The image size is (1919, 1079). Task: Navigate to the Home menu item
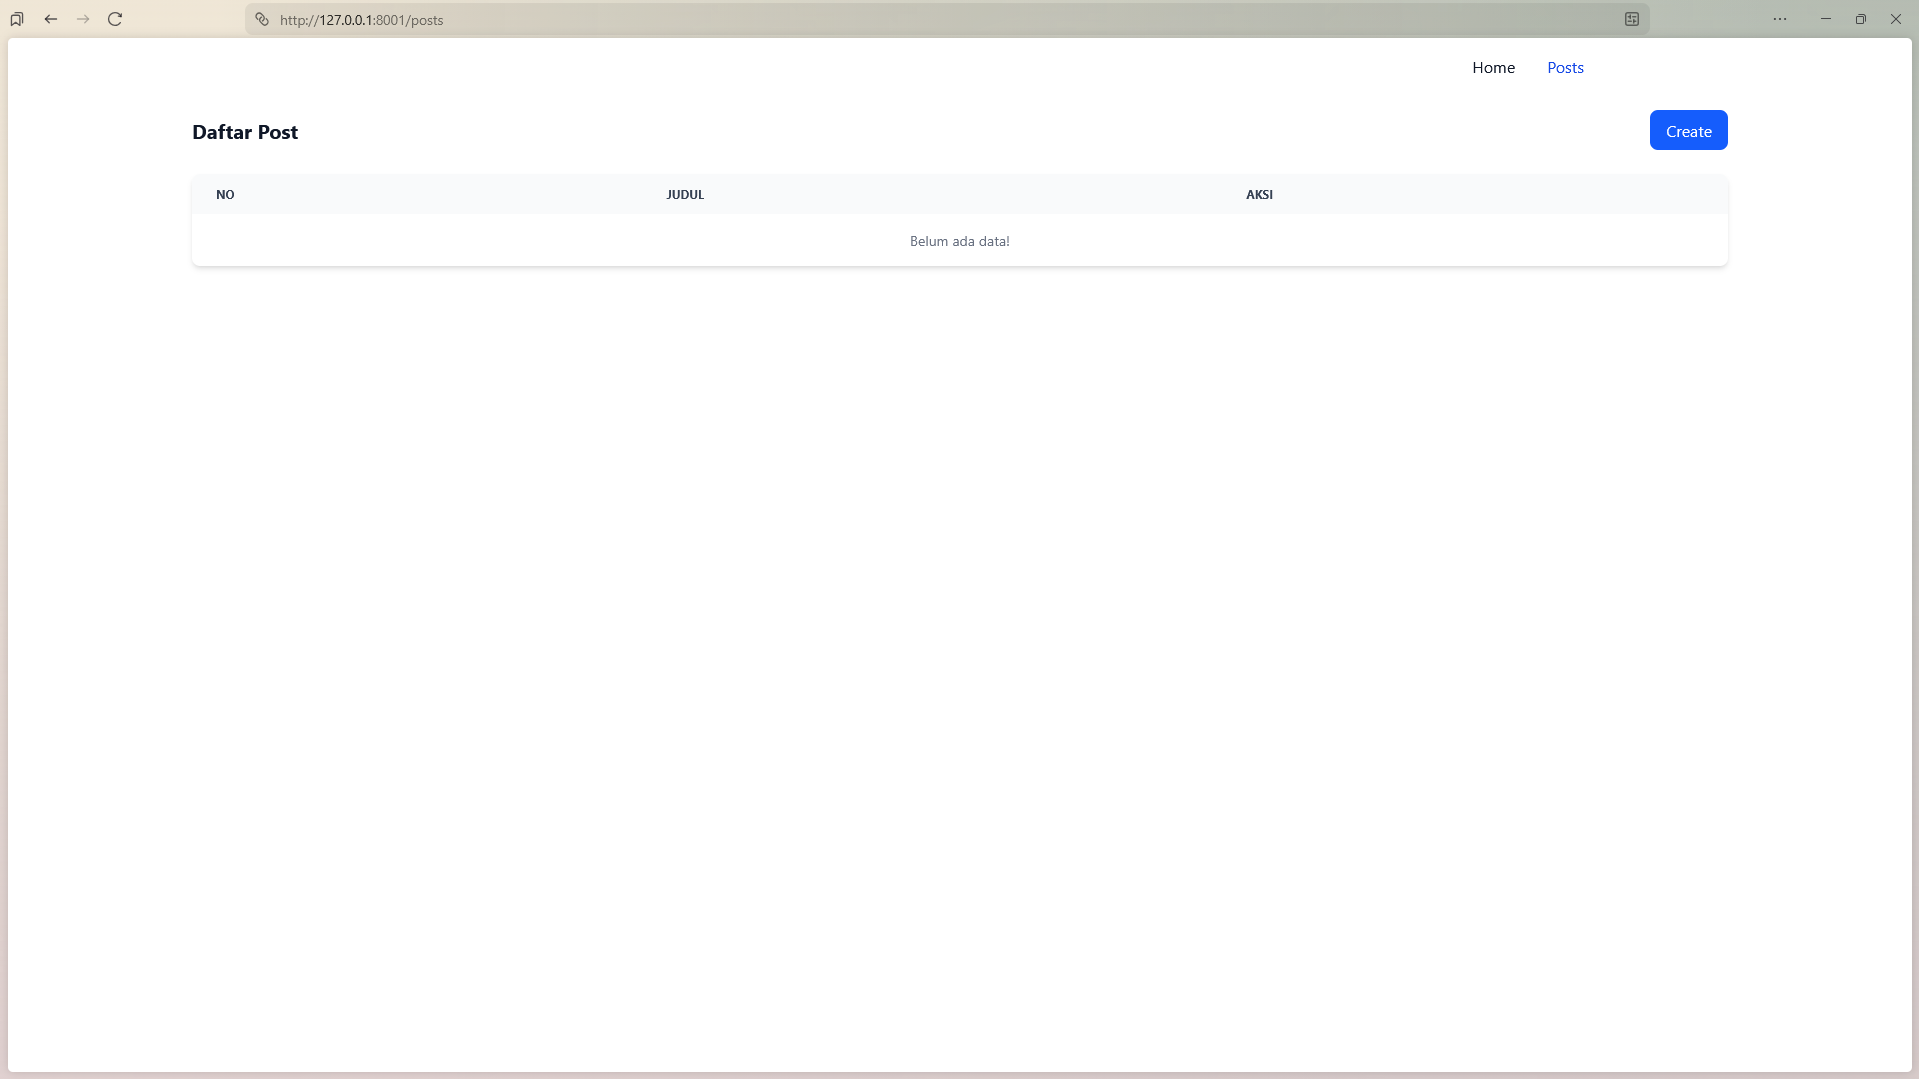(x=1493, y=68)
